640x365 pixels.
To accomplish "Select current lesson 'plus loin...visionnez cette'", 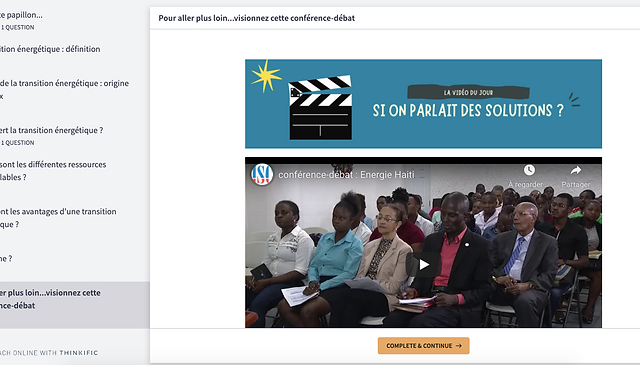I will (x=75, y=305).
